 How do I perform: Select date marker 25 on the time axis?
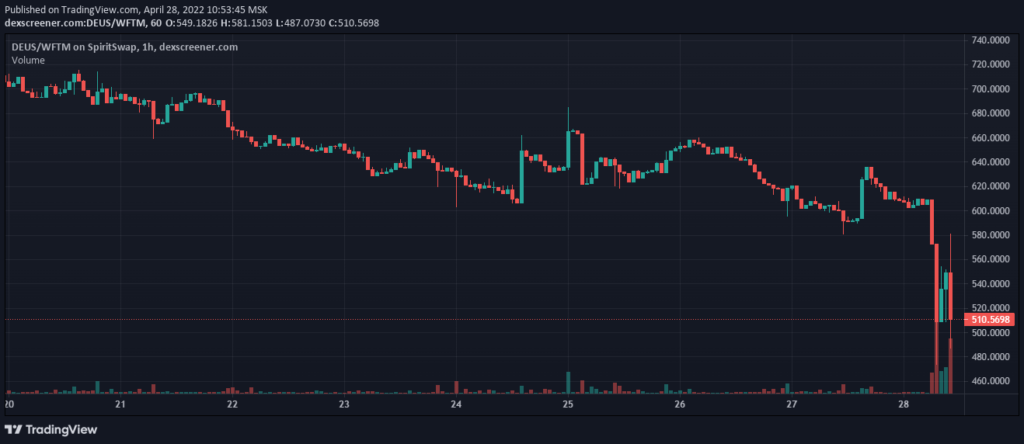pyautogui.click(x=567, y=405)
